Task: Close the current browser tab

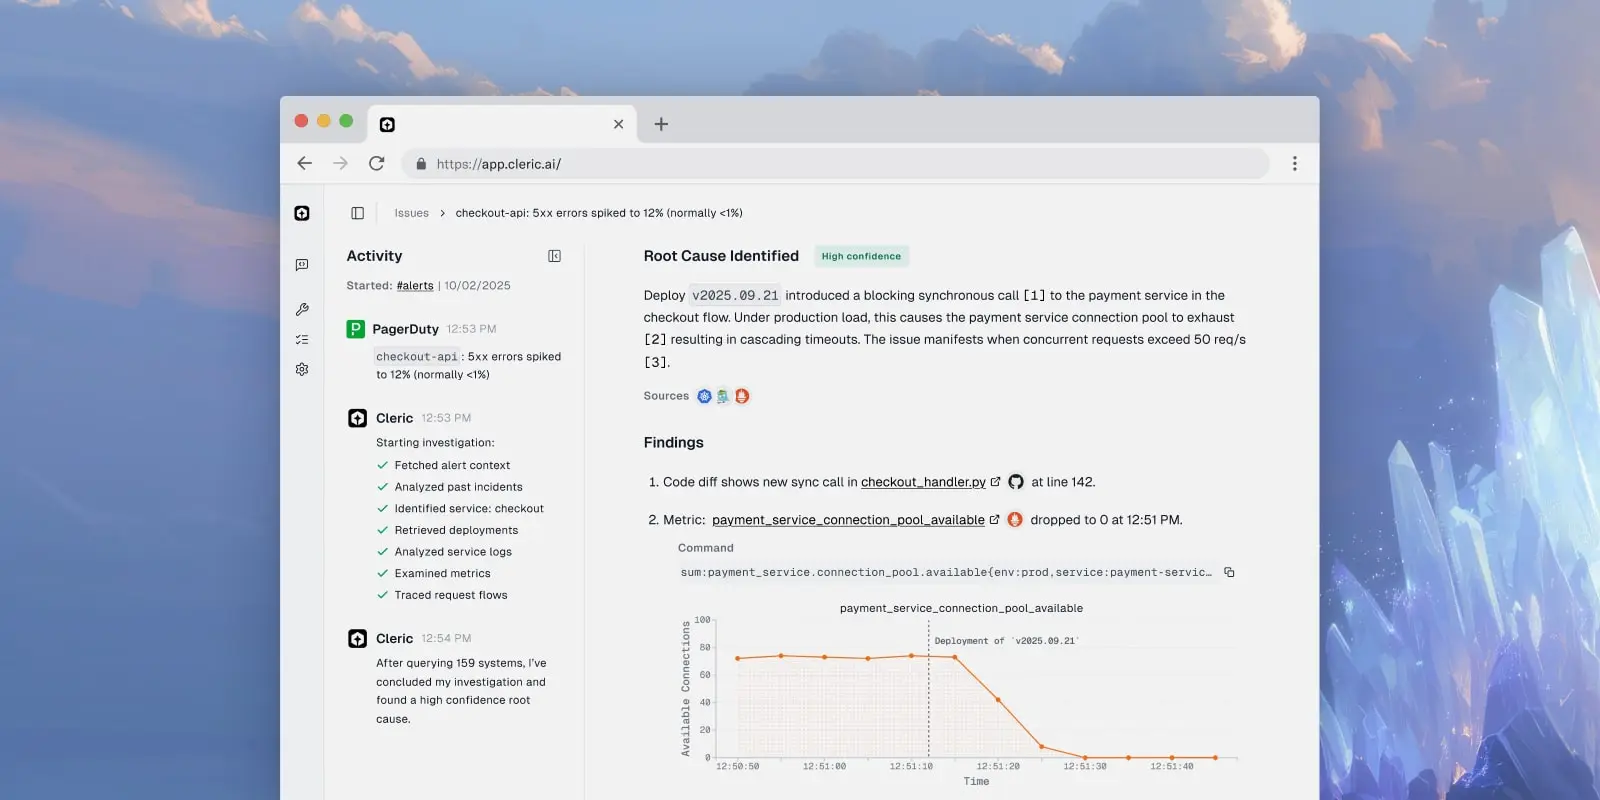Action: (618, 124)
